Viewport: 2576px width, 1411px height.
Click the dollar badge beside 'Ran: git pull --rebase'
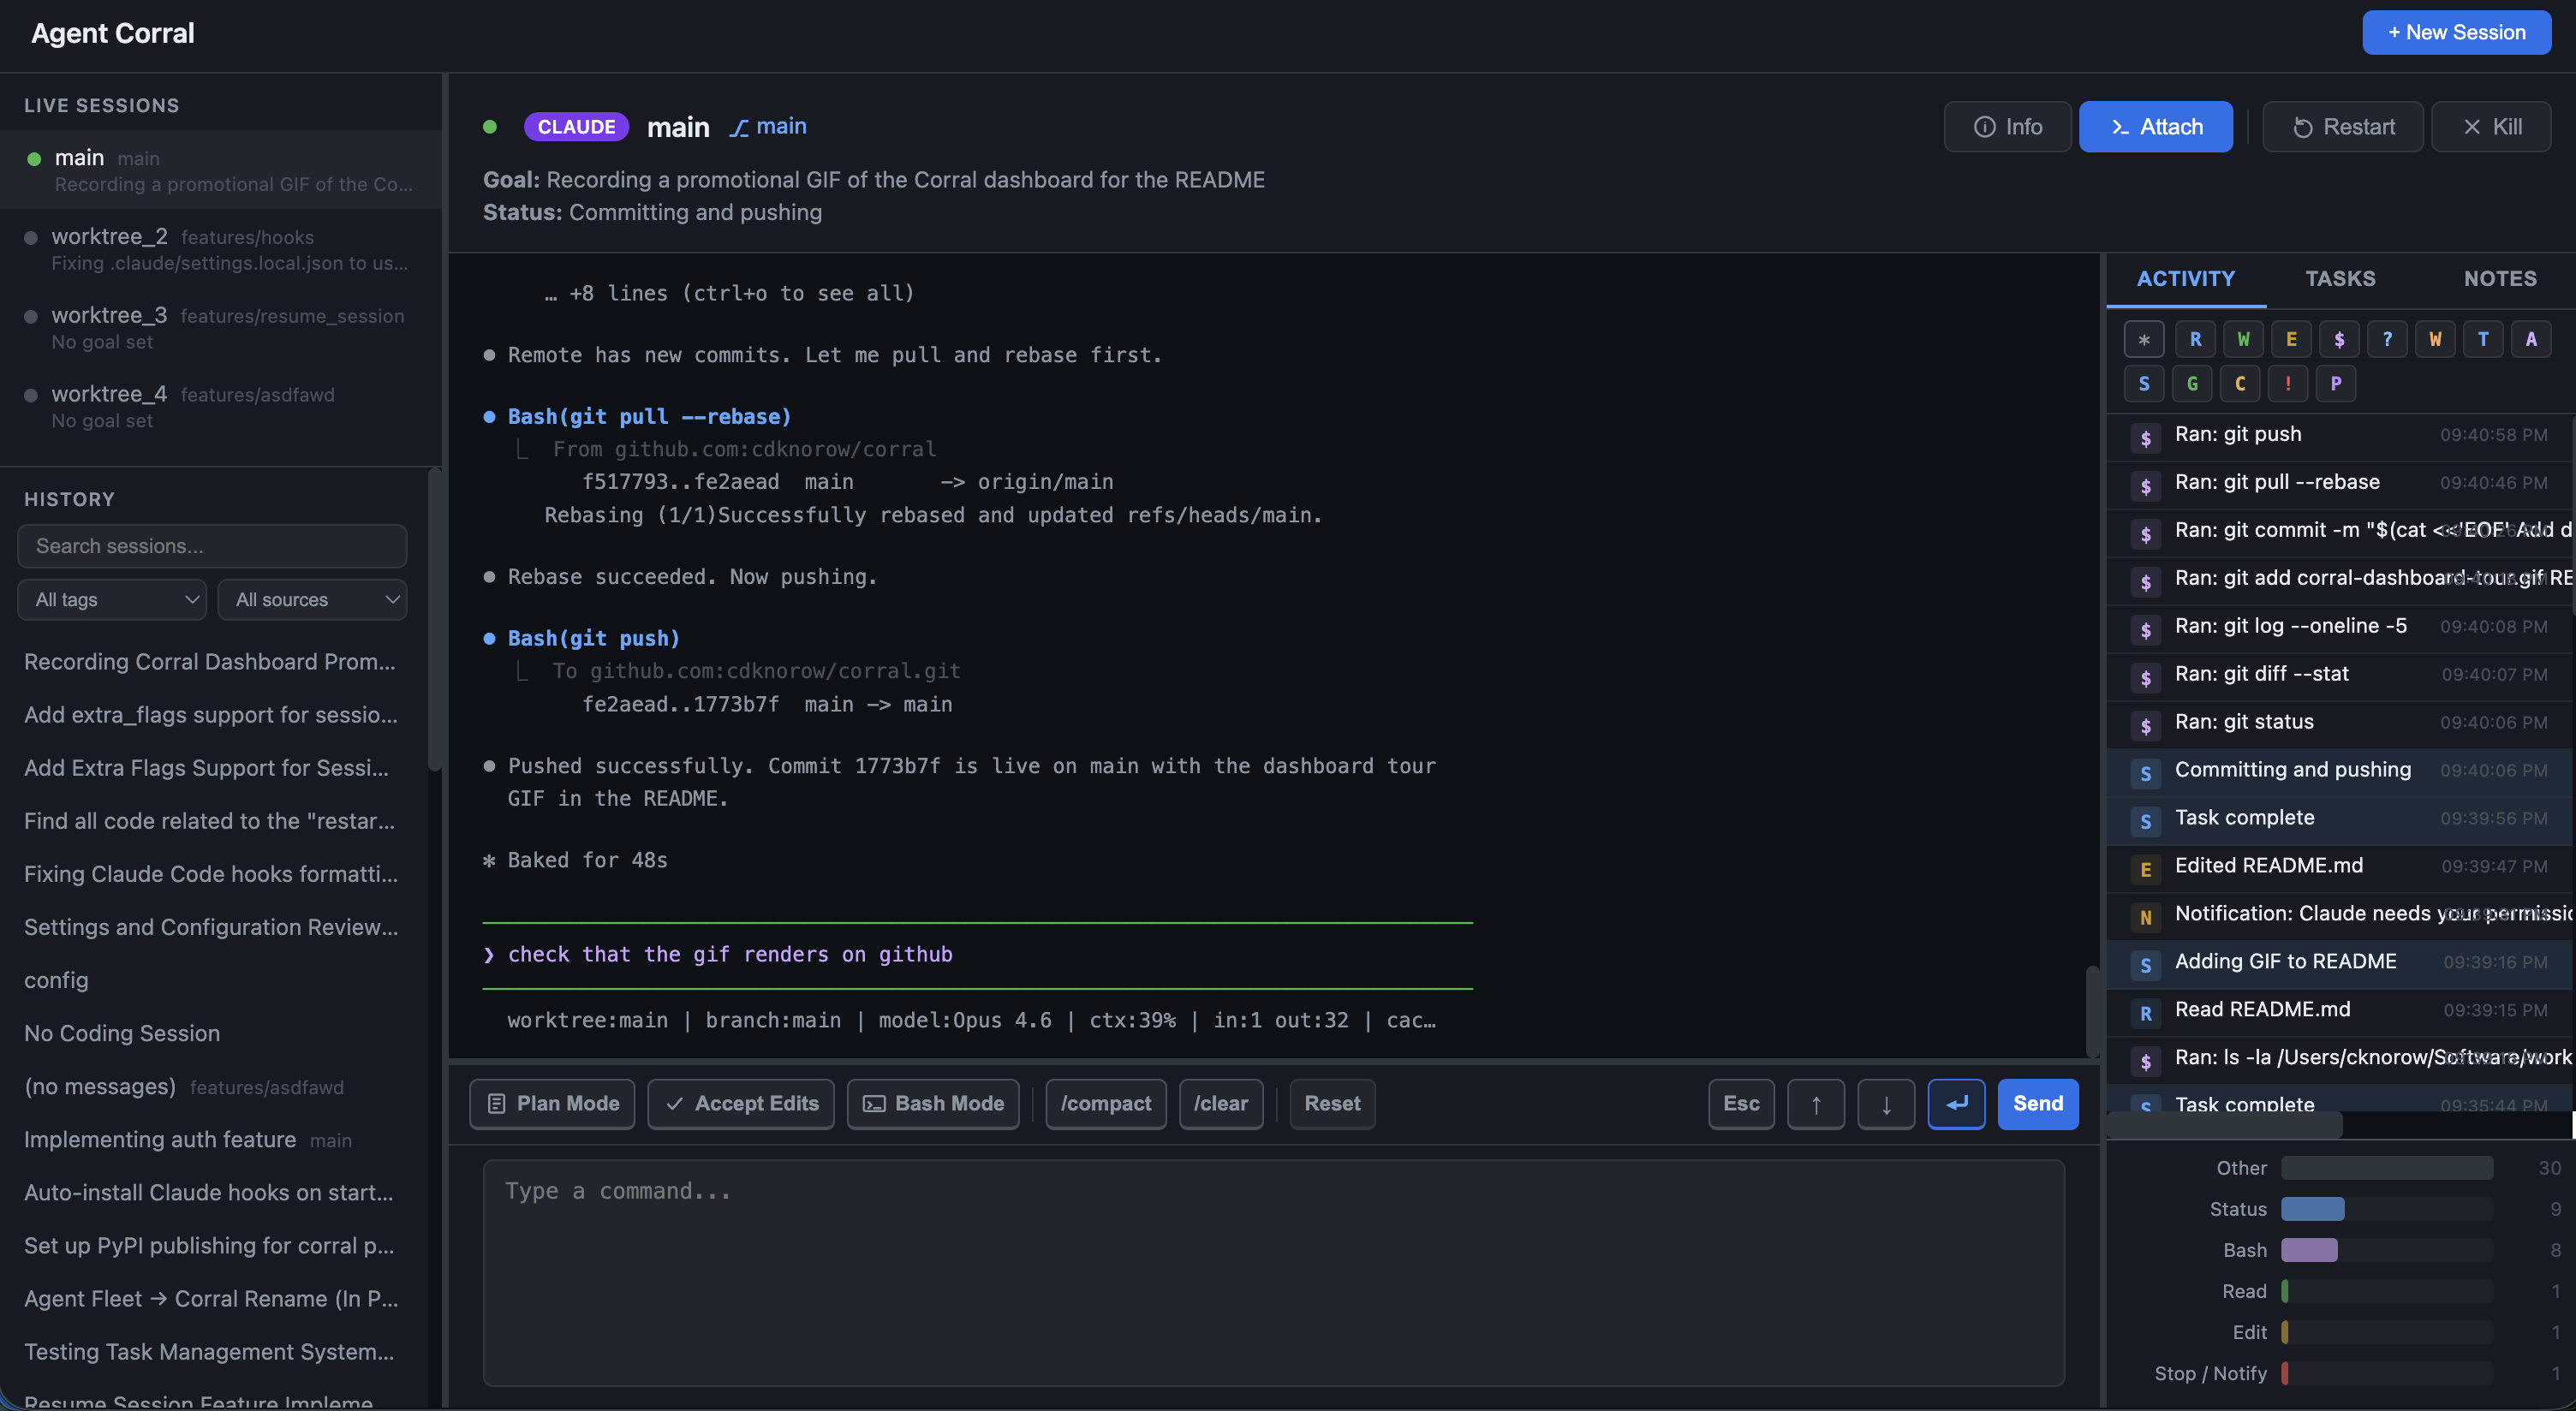tap(2145, 485)
